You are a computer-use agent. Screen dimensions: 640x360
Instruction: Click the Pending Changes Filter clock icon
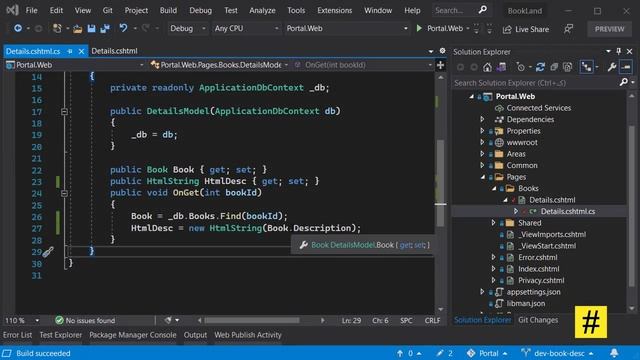pyautogui.click(x=520, y=67)
